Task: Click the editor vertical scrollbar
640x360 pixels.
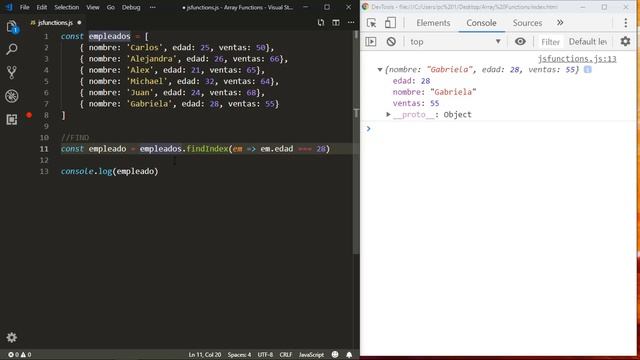Action: (x=356, y=143)
